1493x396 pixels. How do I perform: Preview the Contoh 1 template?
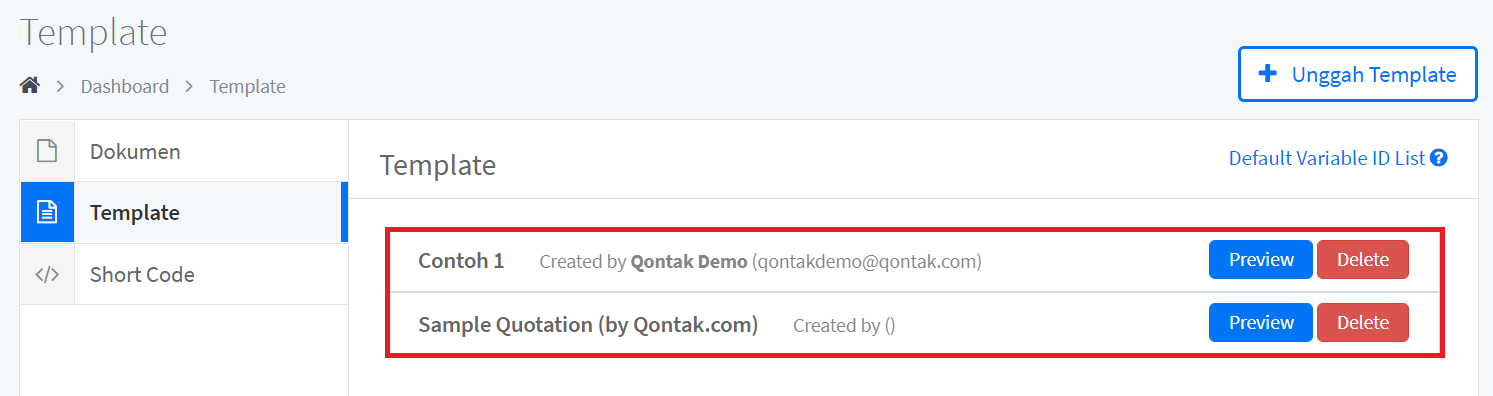[1260, 260]
